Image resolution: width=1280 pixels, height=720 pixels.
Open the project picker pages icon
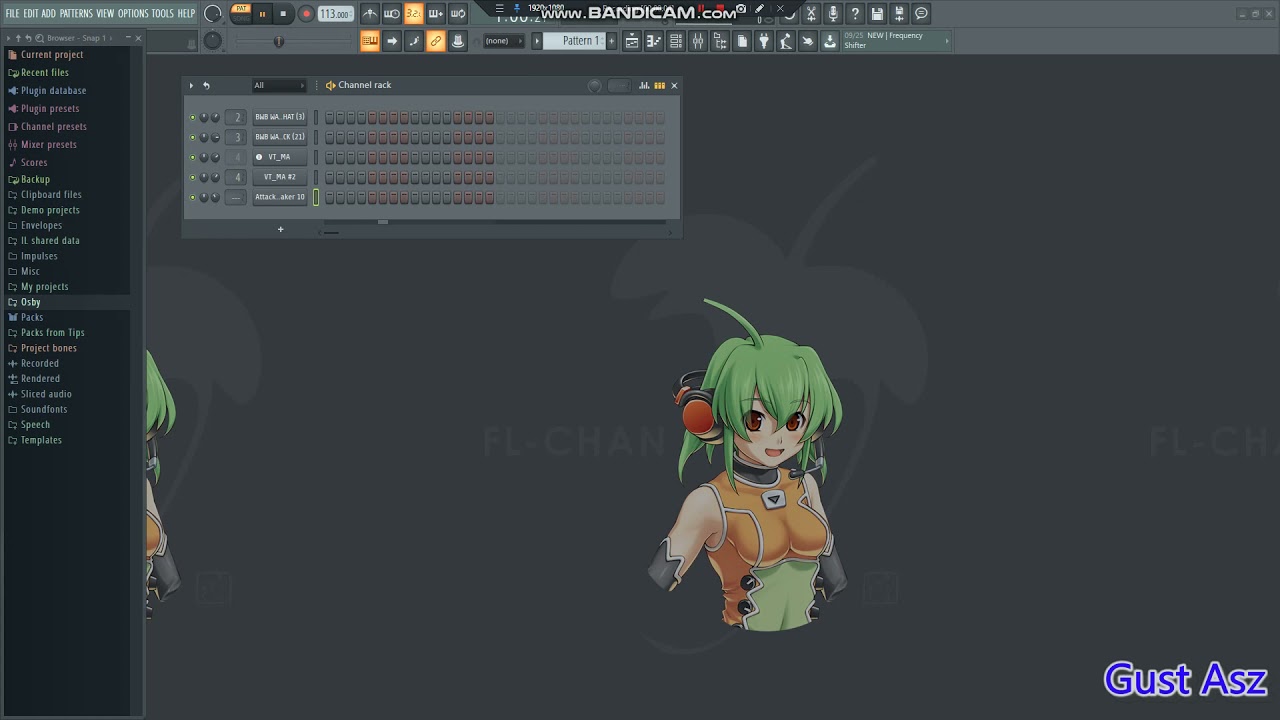pyautogui.click(x=742, y=41)
